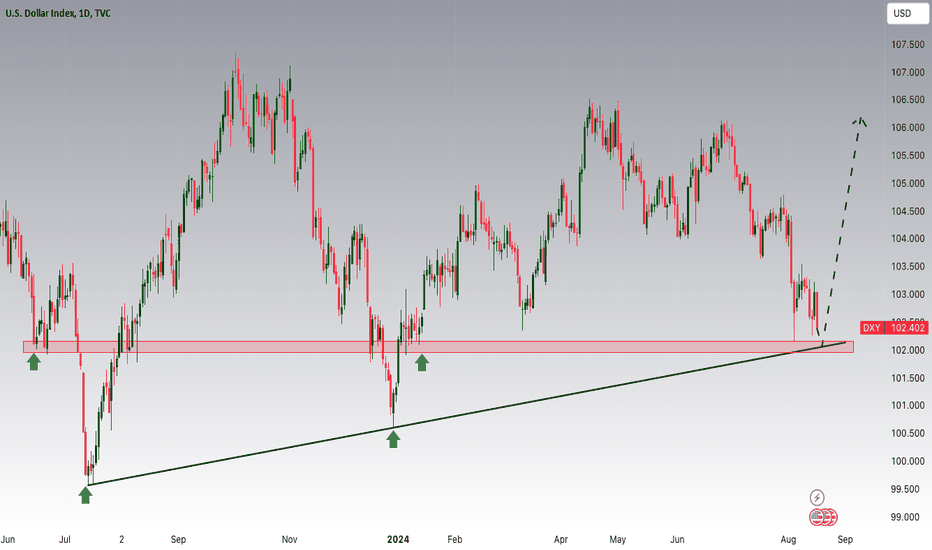Image resolution: width=932 pixels, height=550 pixels.
Task: Click the Jul label on time axis
Action: click(x=64, y=539)
